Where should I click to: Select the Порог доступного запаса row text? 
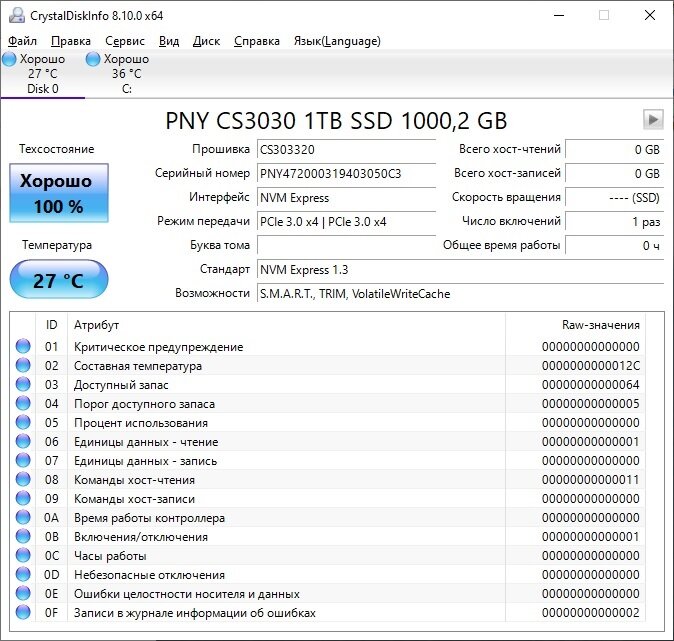144,404
